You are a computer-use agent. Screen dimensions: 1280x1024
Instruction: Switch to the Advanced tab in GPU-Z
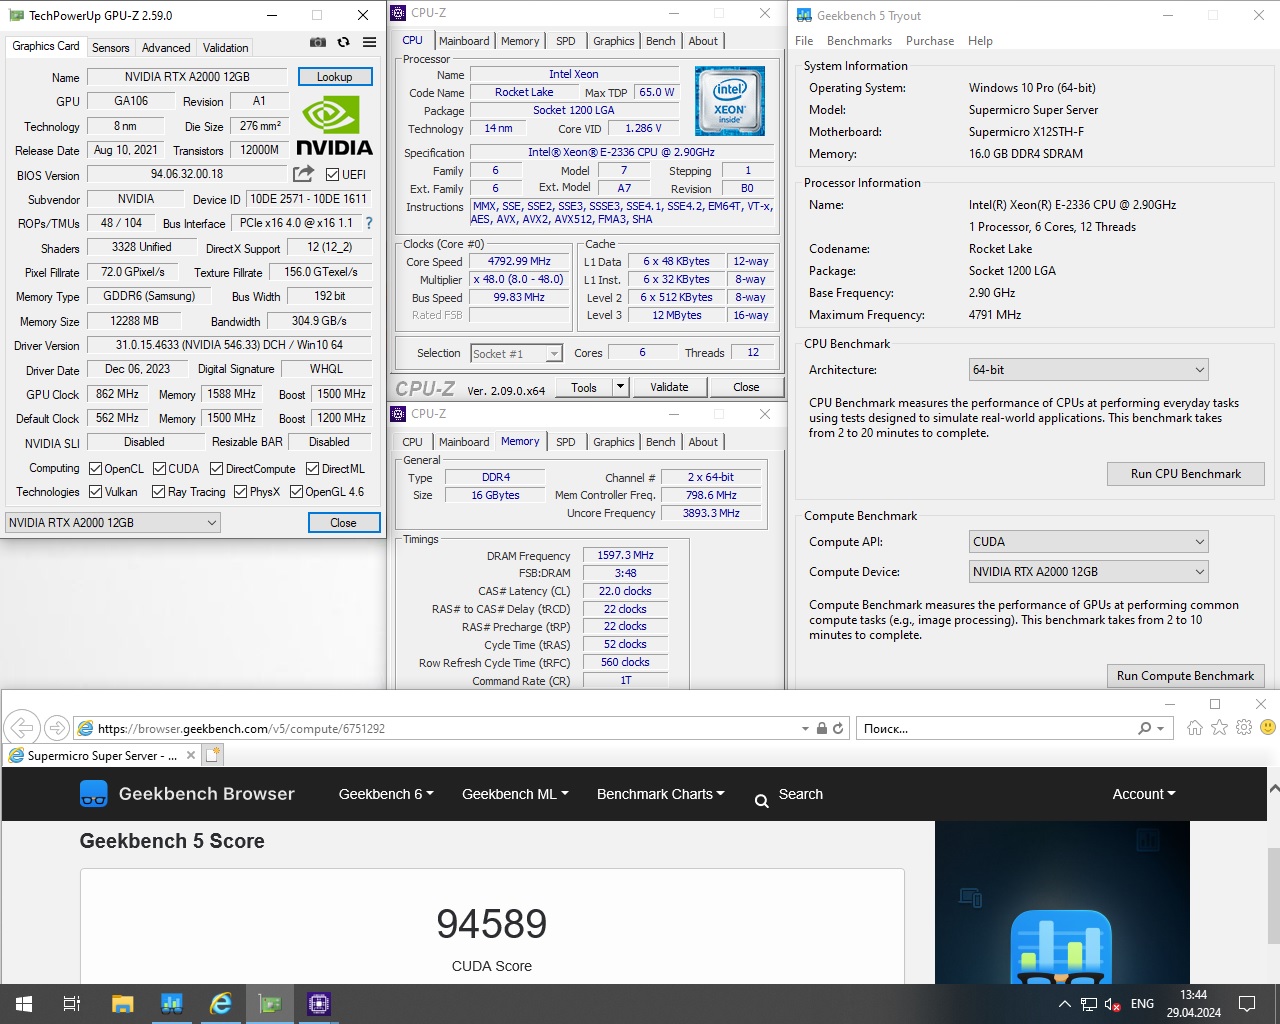(x=166, y=47)
